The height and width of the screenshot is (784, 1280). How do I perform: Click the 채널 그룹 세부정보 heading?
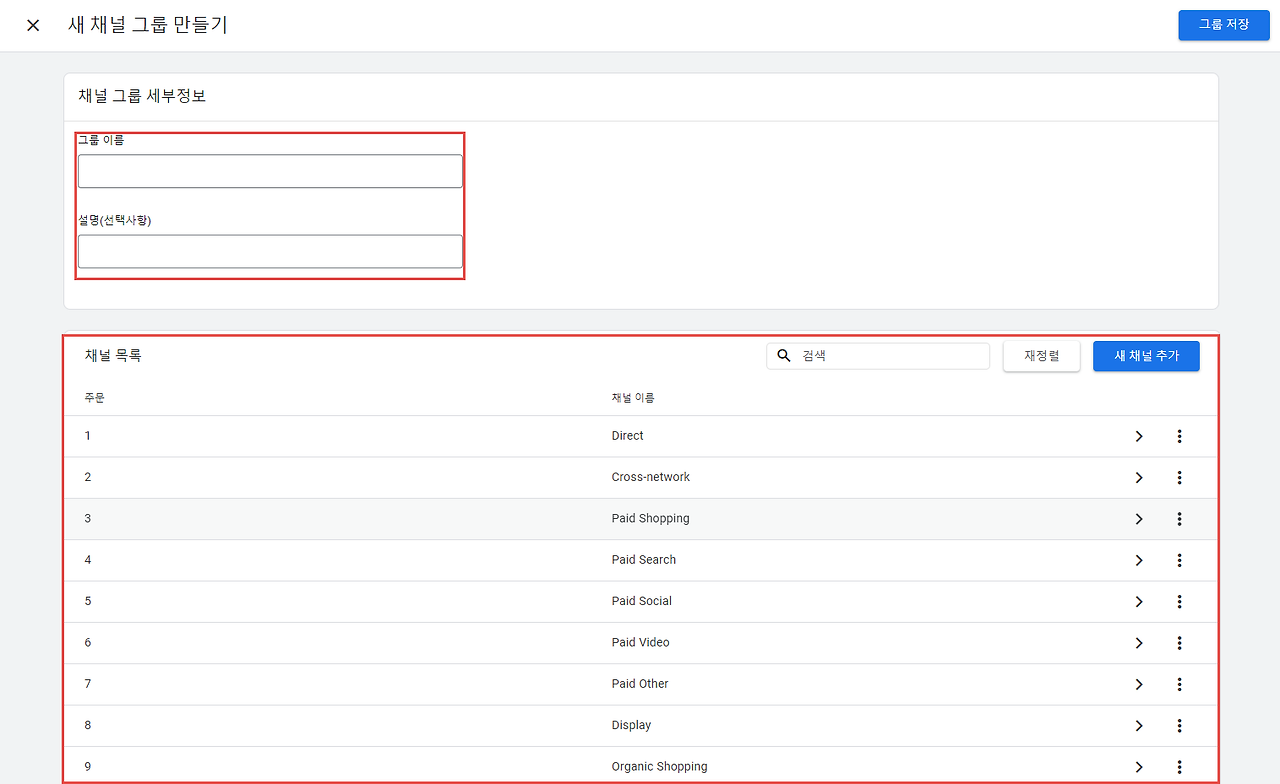point(142,96)
